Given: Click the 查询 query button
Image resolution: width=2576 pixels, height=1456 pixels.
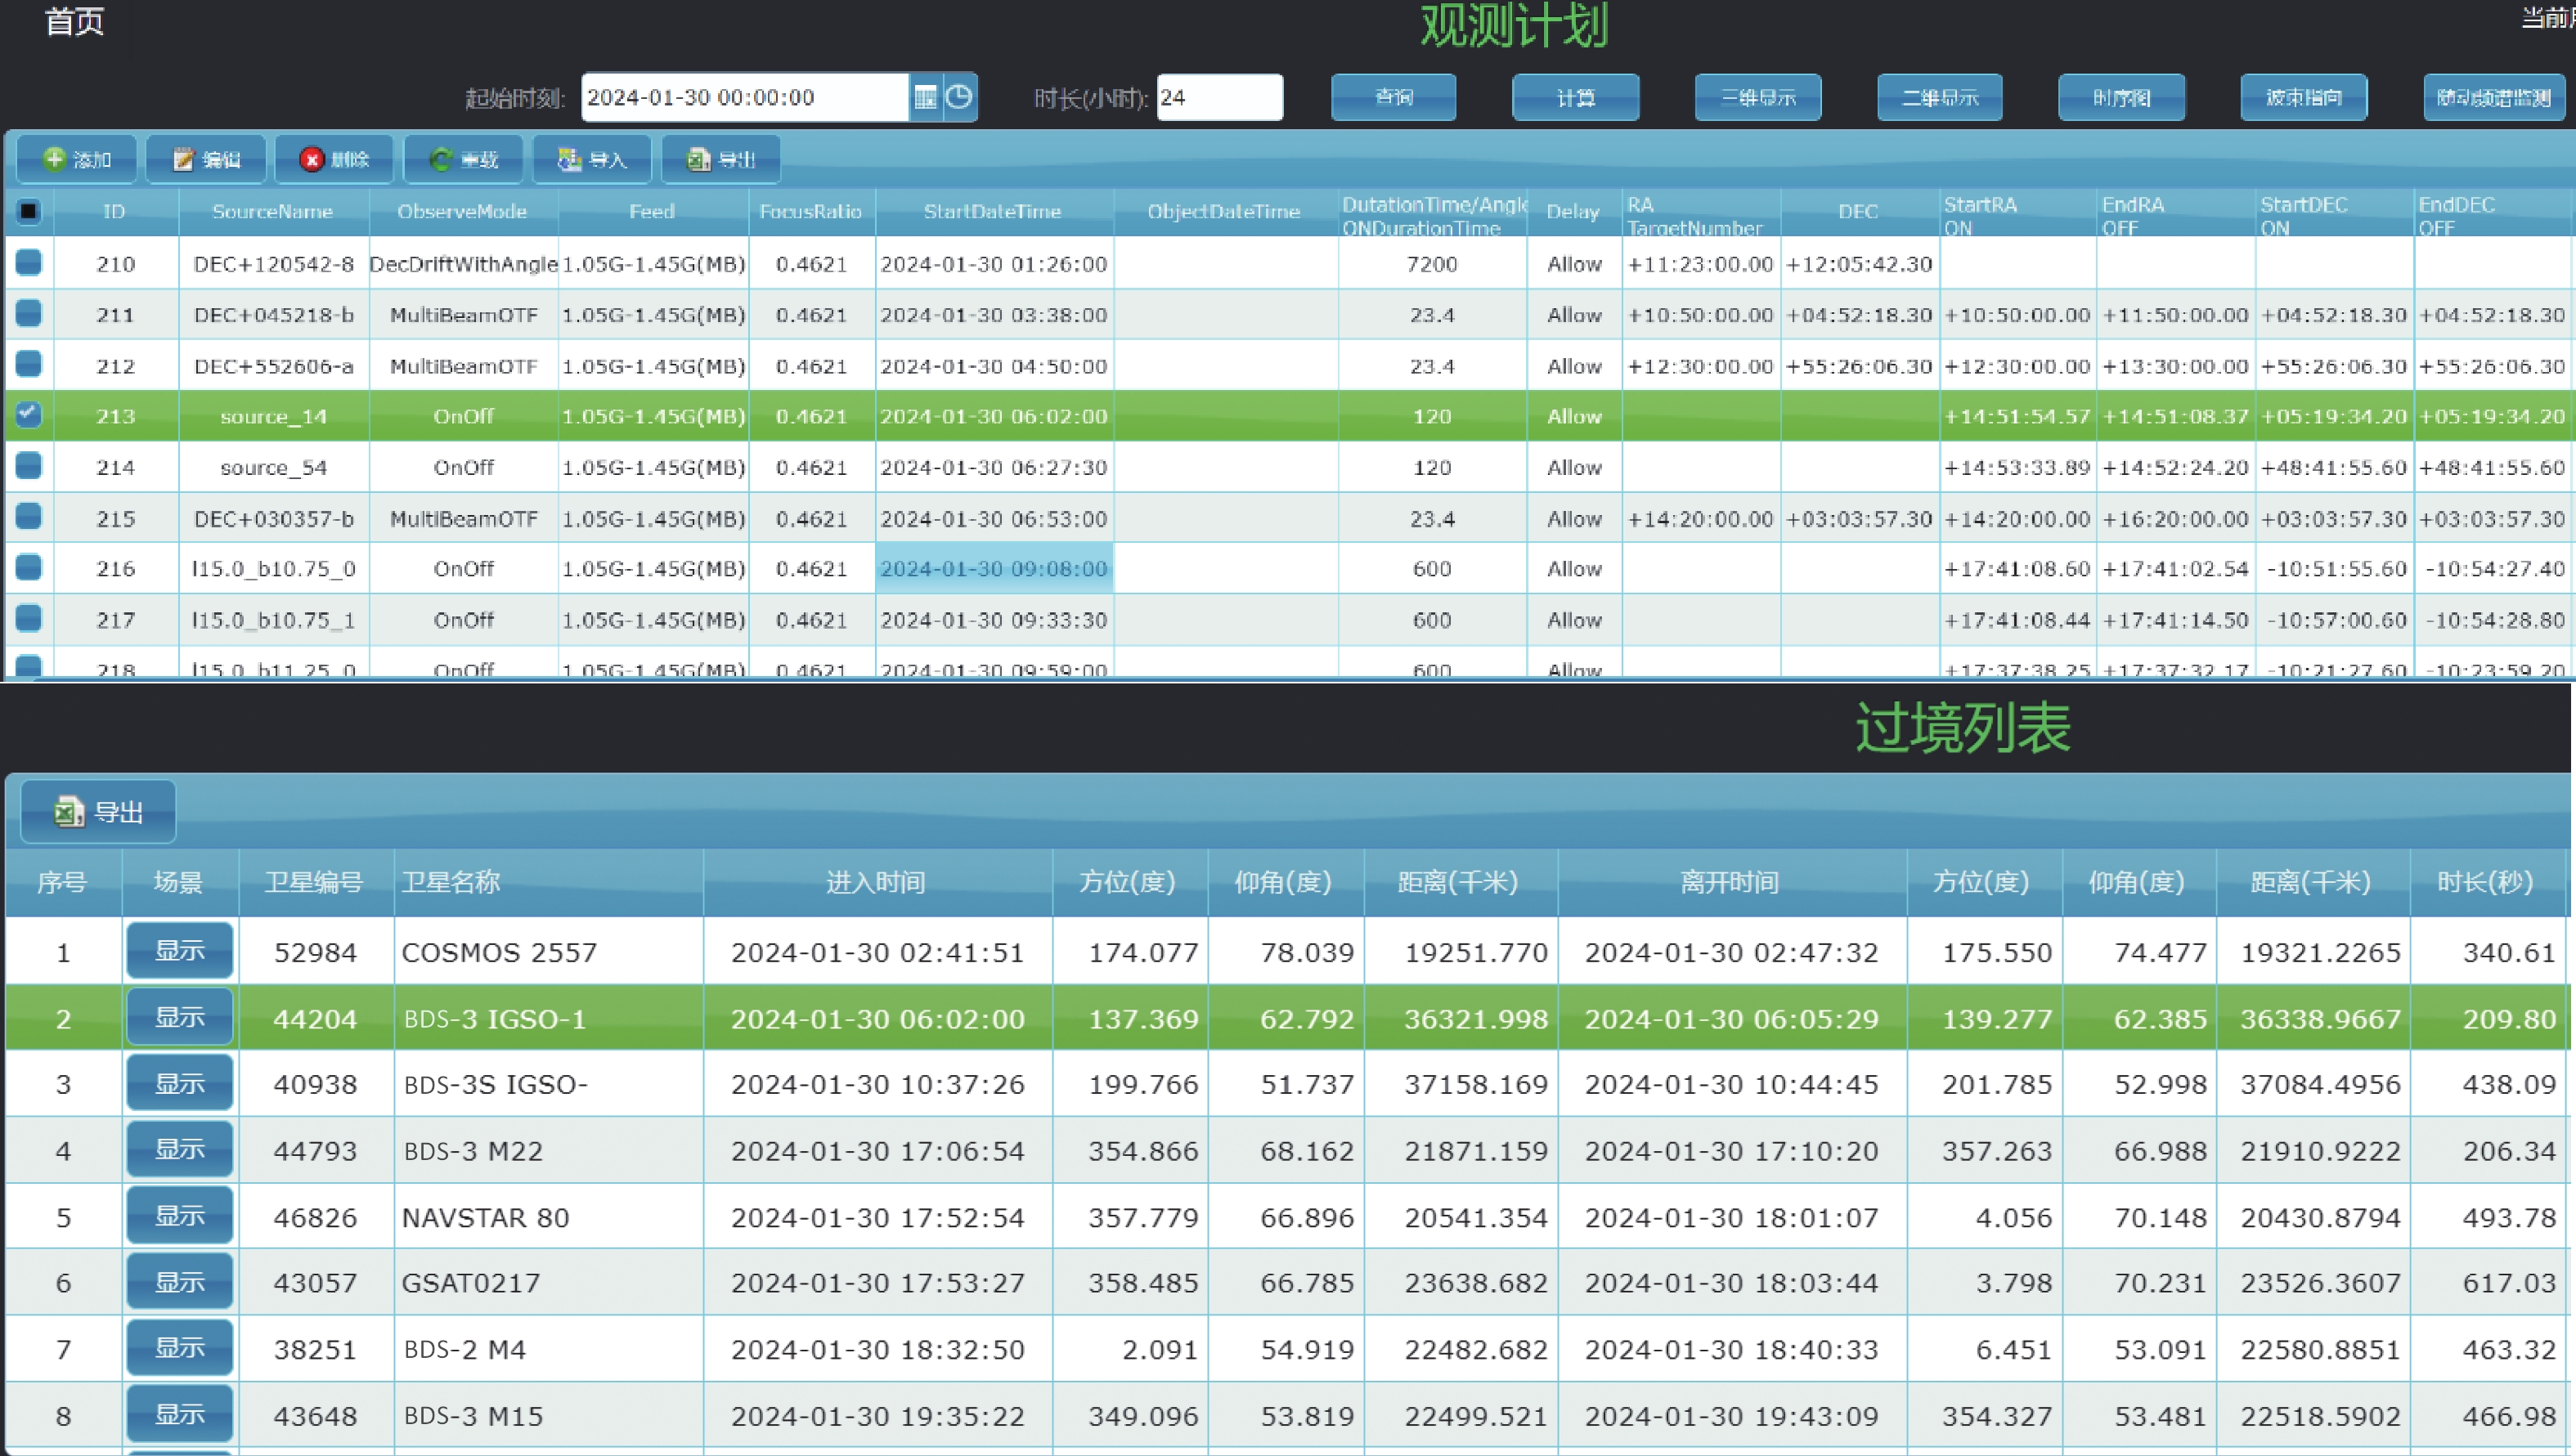Looking at the screenshot, I should (x=1393, y=97).
